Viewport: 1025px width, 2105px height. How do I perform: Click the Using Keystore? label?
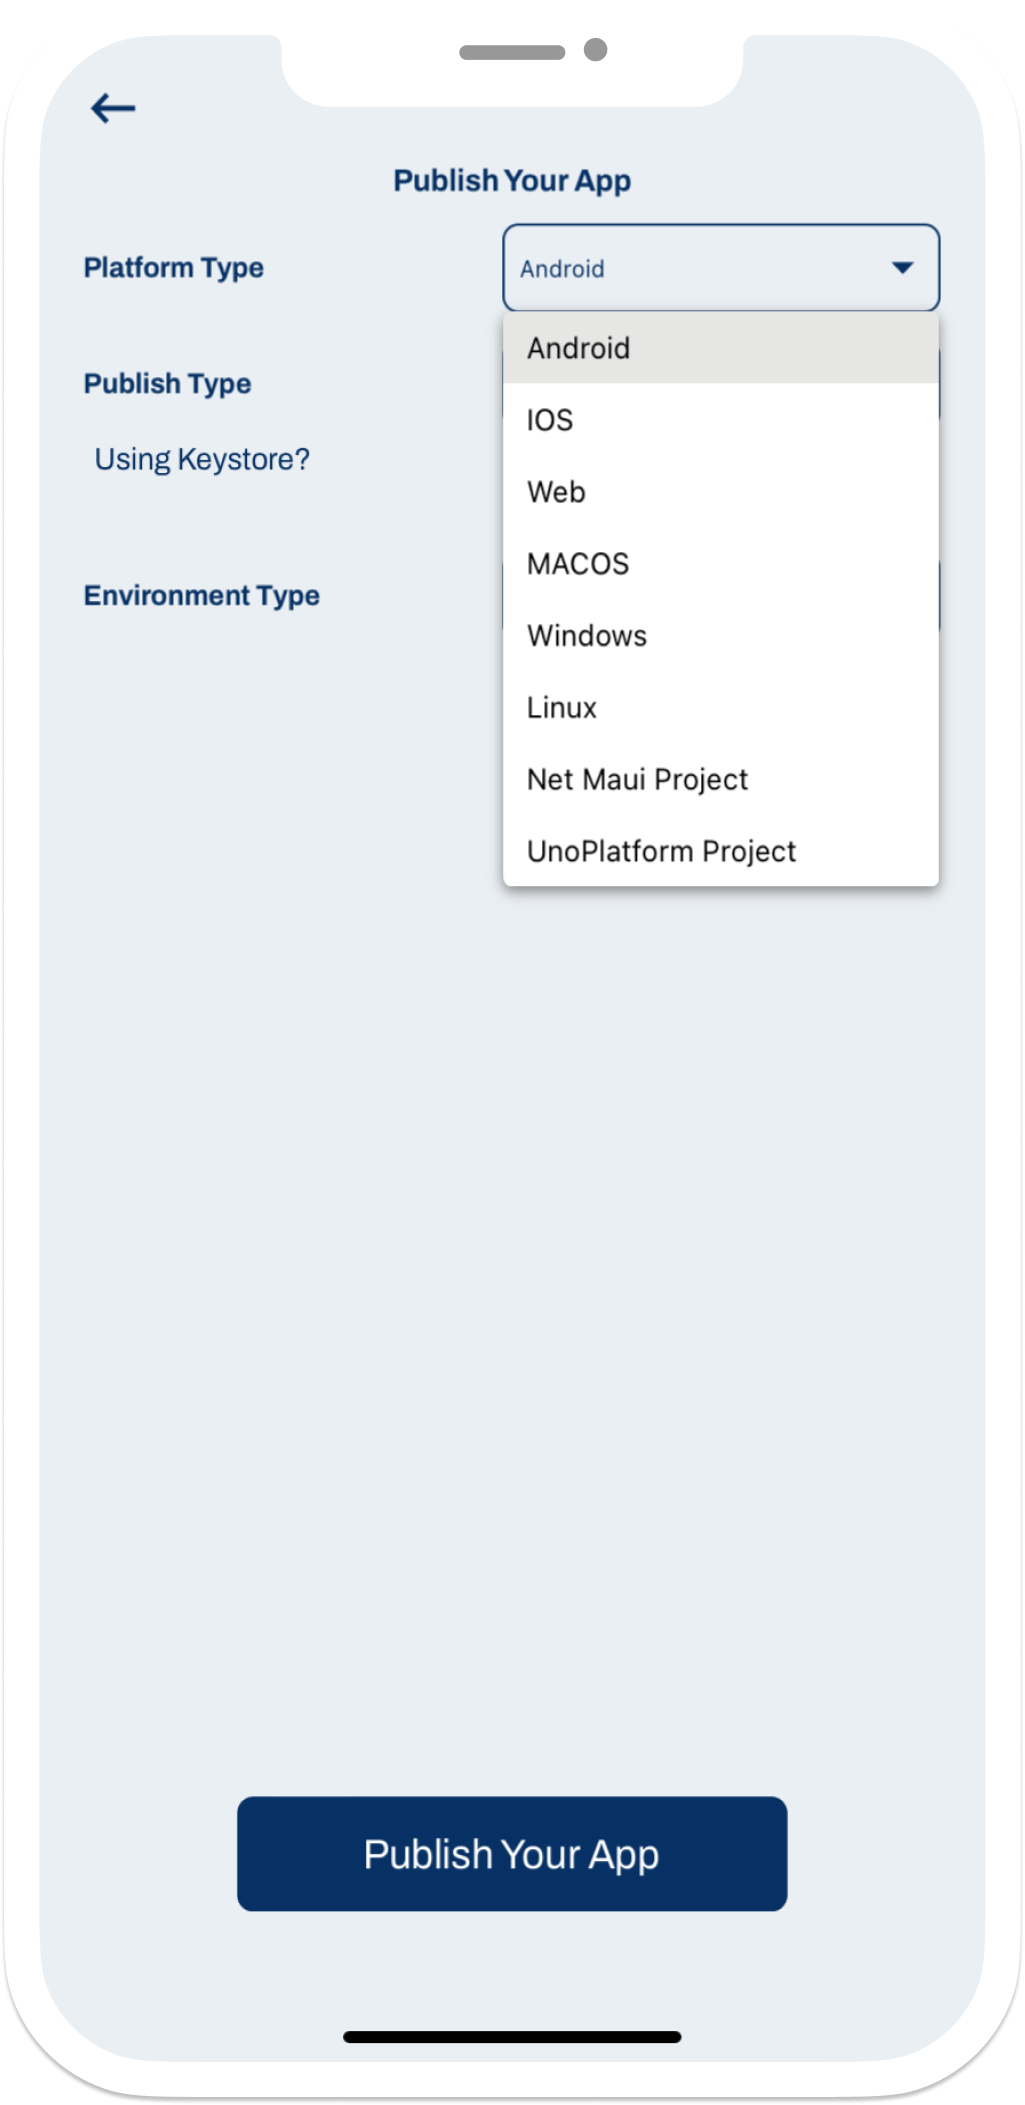click(202, 460)
